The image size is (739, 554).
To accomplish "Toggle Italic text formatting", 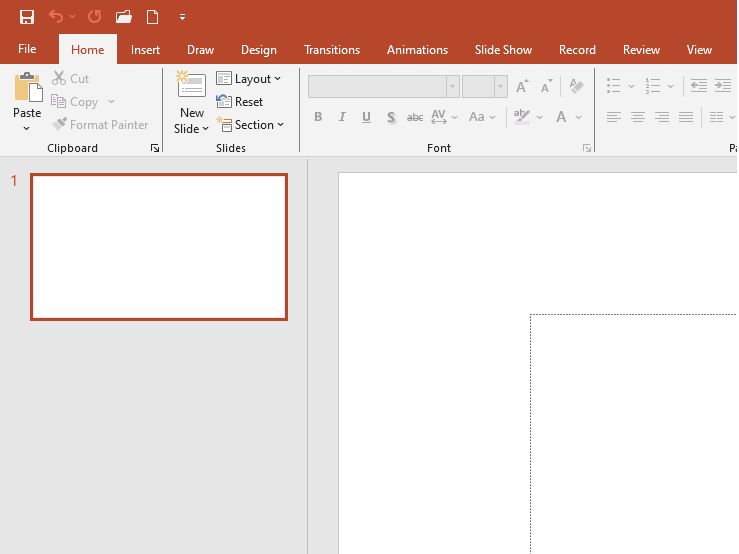I will click(x=342, y=117).
